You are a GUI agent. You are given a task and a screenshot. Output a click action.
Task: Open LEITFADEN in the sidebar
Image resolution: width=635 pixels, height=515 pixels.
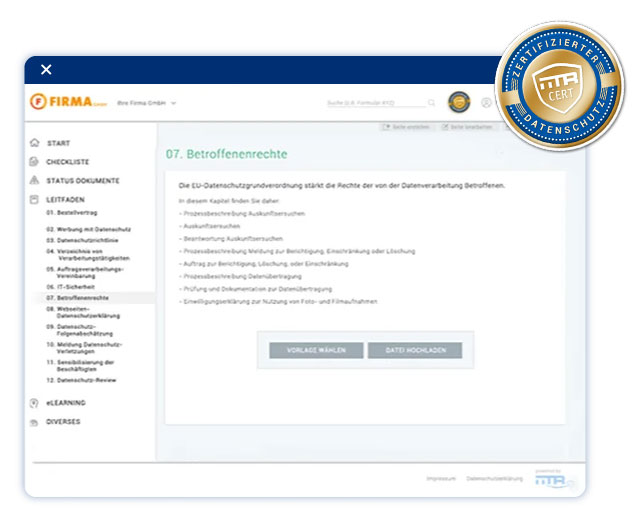(x=65, y=200)
